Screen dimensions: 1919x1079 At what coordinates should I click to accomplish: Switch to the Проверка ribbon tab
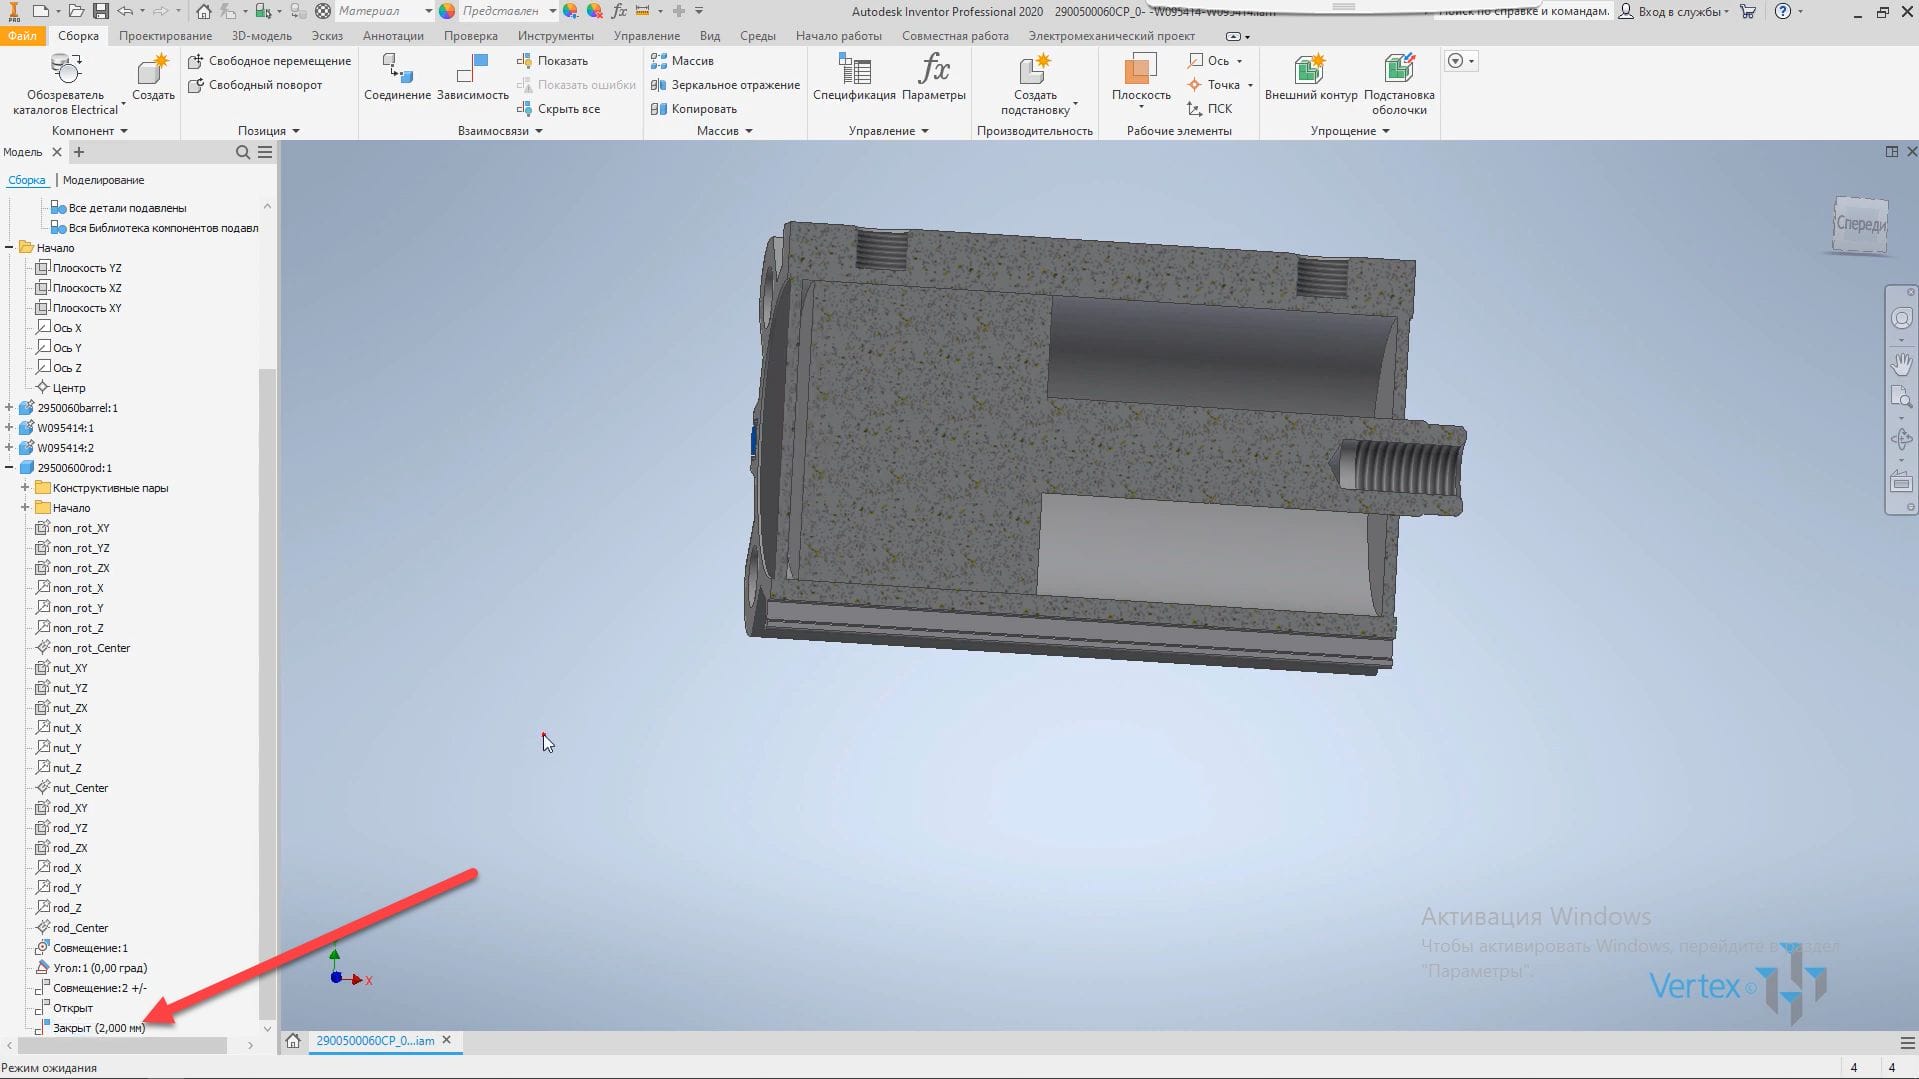click(470, 36)
